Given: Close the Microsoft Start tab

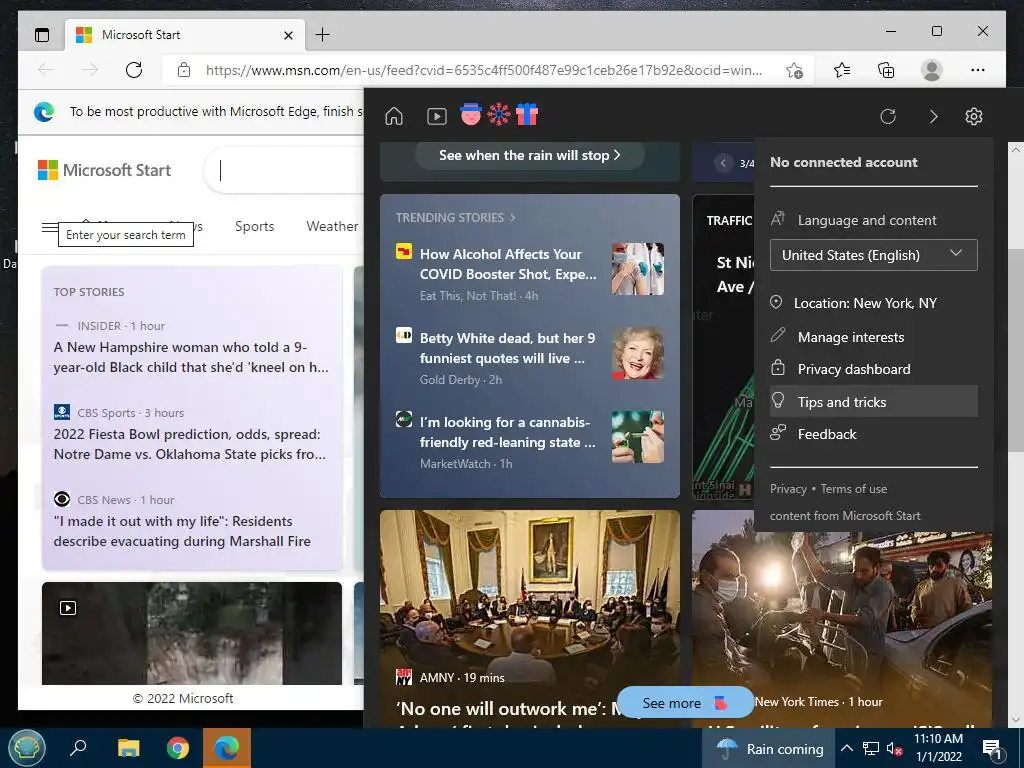Looking at the screenshot, I should coord(288,35).
